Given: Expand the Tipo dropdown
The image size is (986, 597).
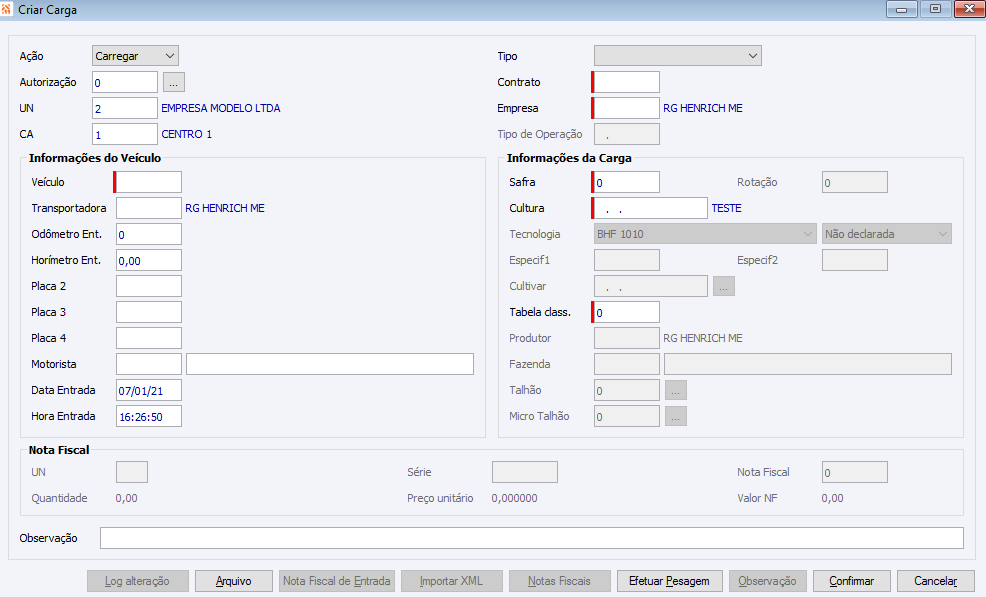Looking at the screenshot, I should click(x=678, y=56).
